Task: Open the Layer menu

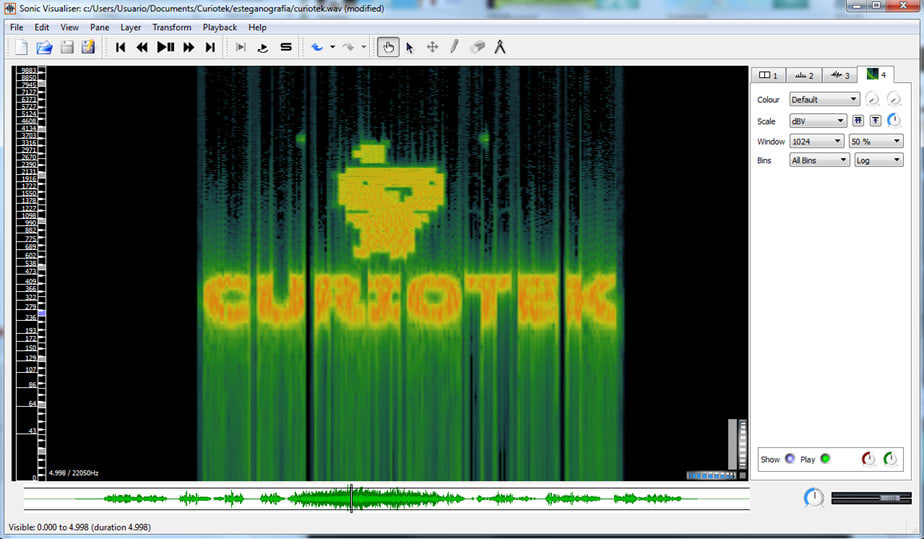Action: (130, 27)
